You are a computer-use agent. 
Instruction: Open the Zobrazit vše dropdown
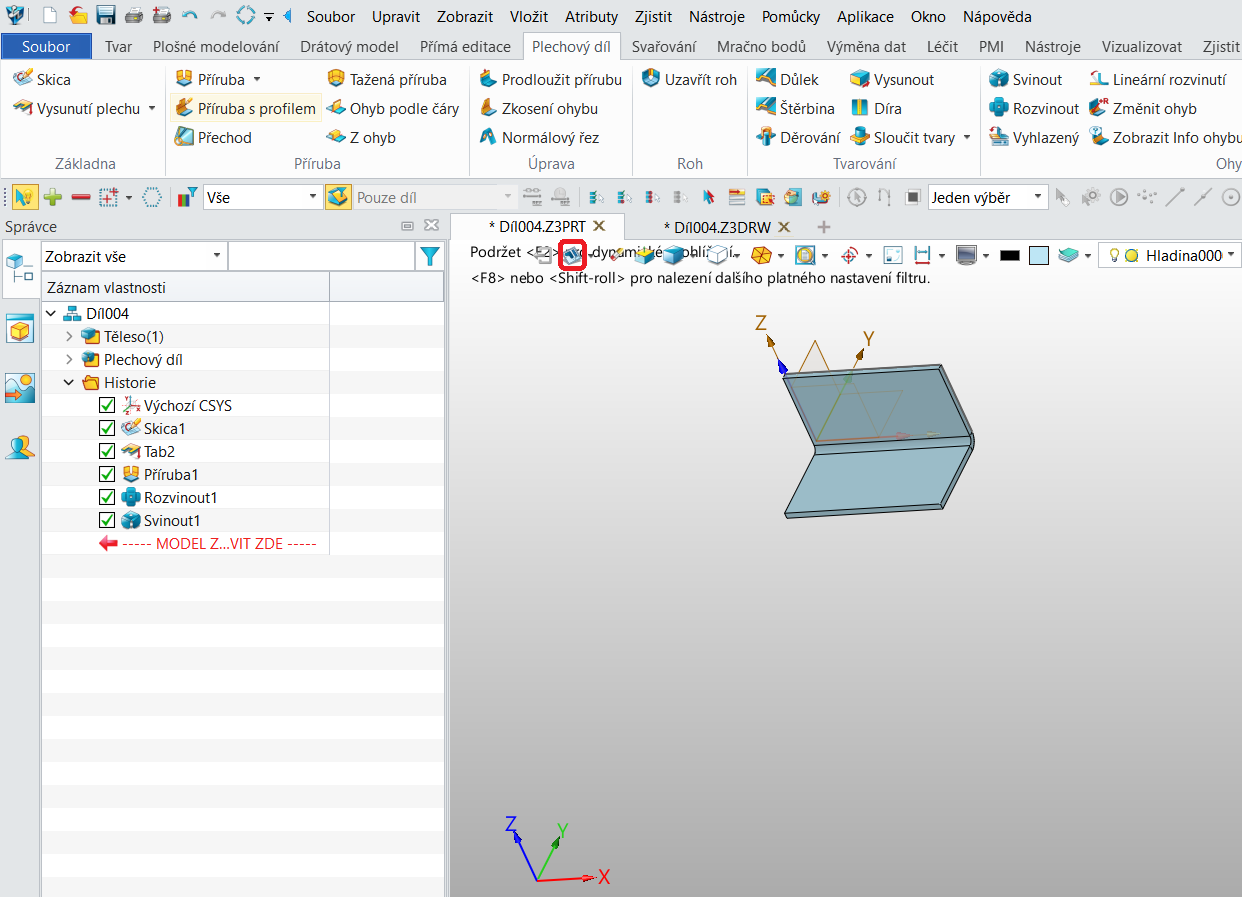(134, 256)
